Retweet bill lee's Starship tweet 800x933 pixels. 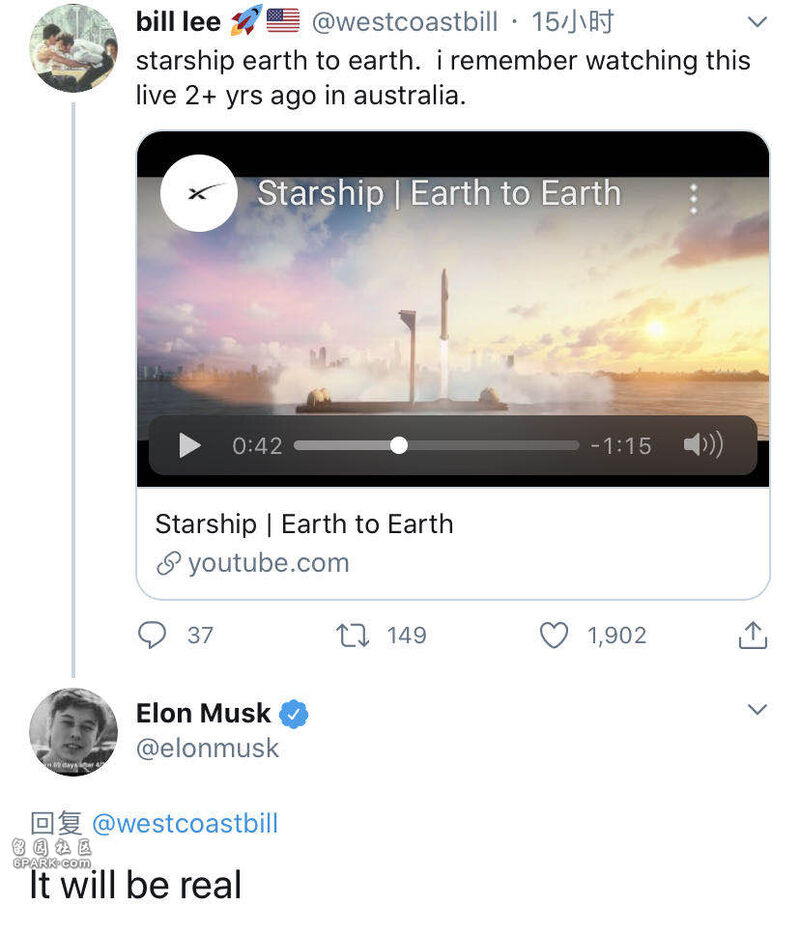point(353,635)
